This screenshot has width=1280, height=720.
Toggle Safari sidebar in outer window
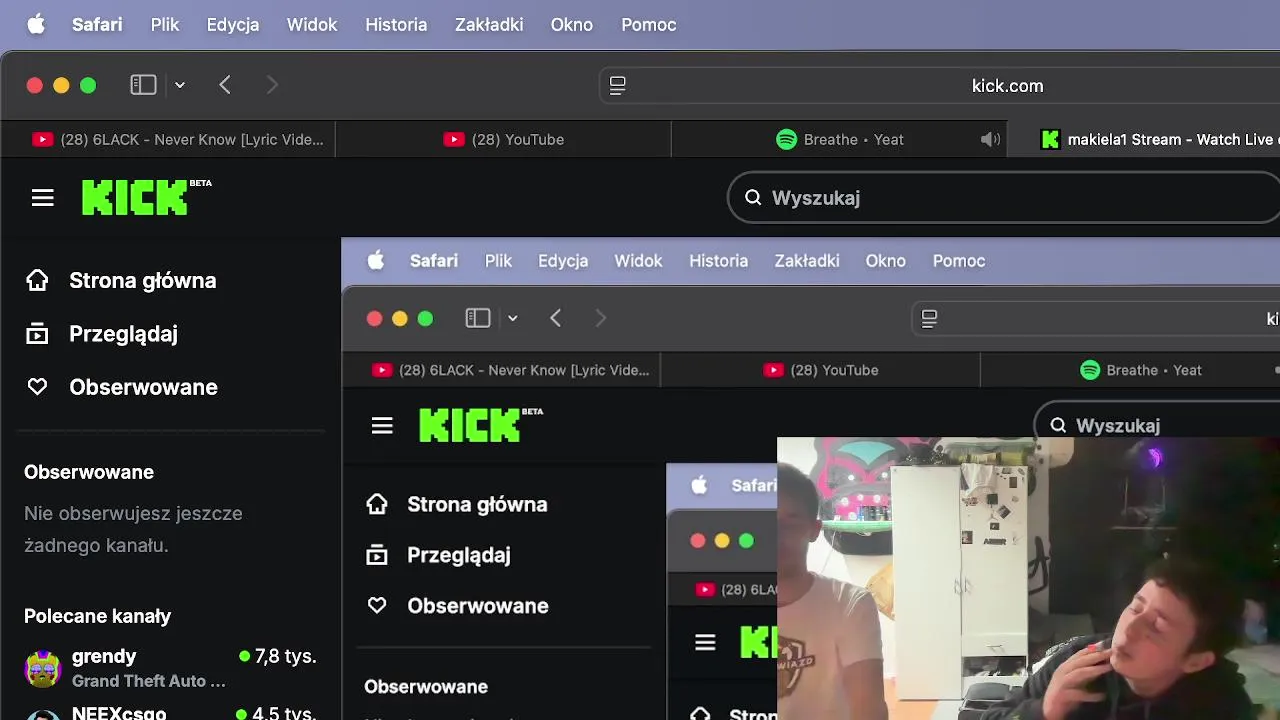point(144,85)
